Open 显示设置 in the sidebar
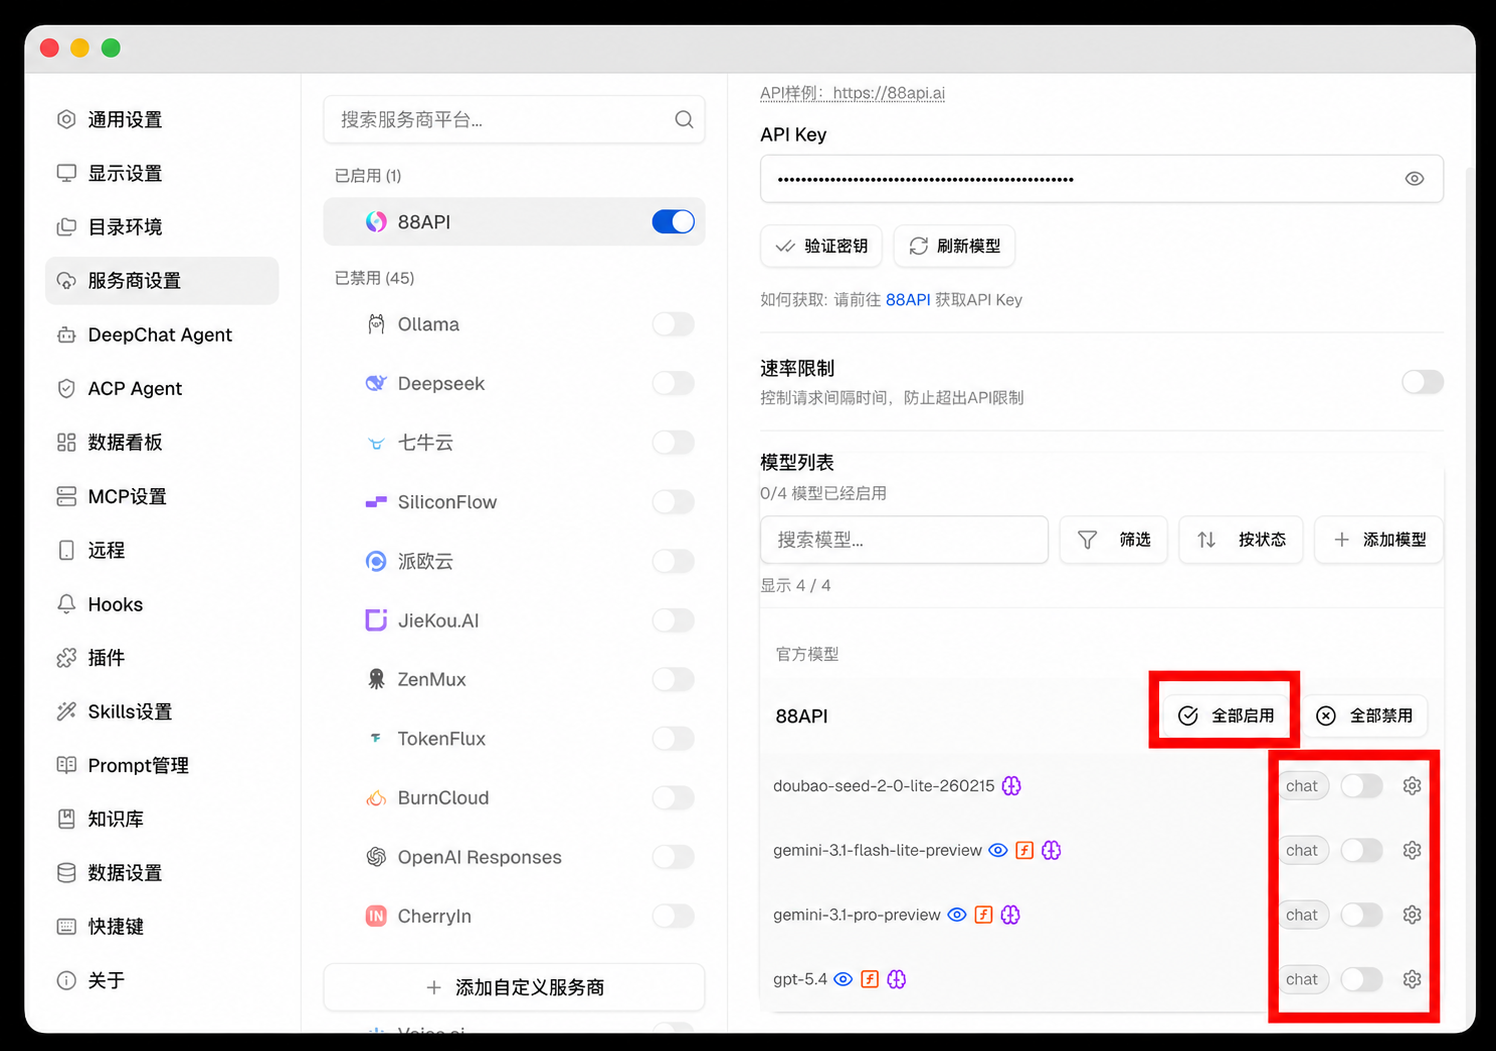This screenshot has width=1496, height=1051. coord(162,173)
